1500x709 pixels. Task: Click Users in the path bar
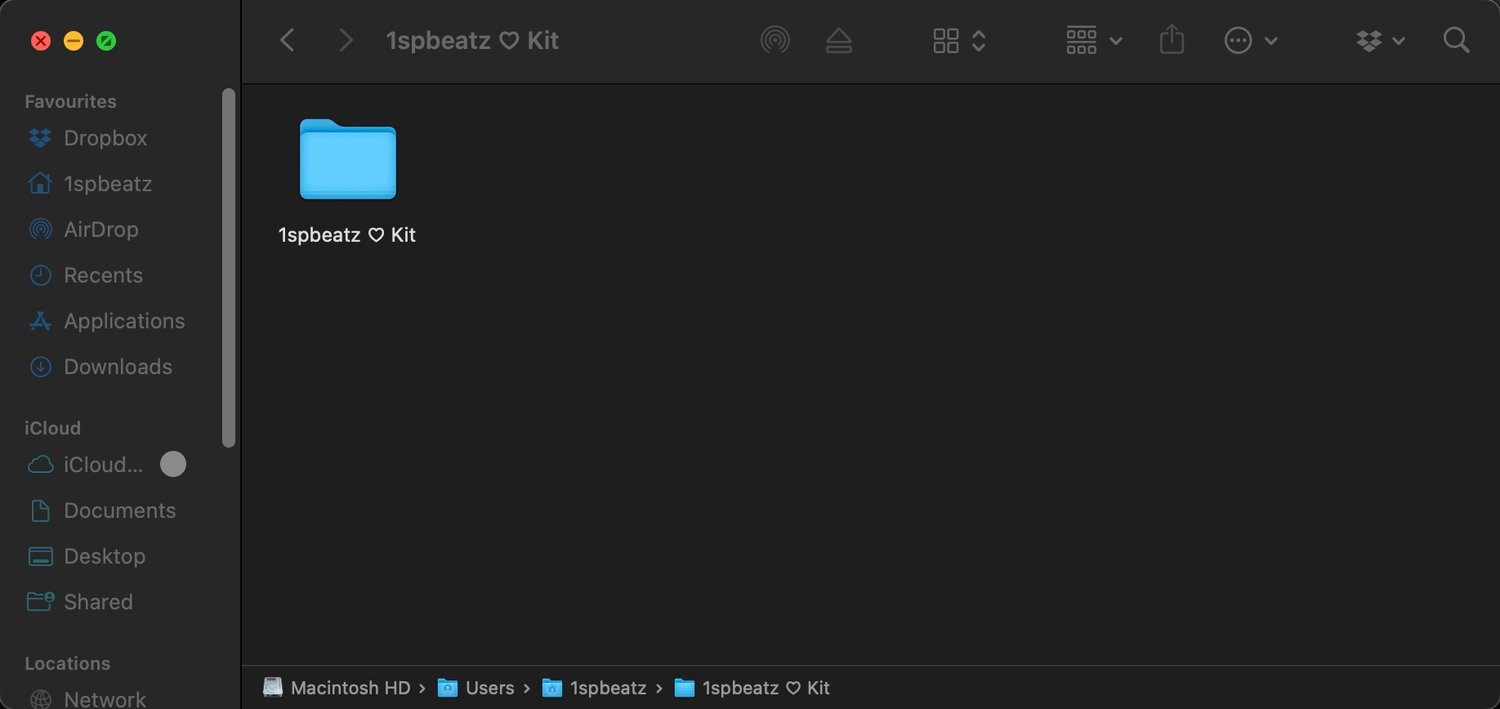[x=476, y=688]
